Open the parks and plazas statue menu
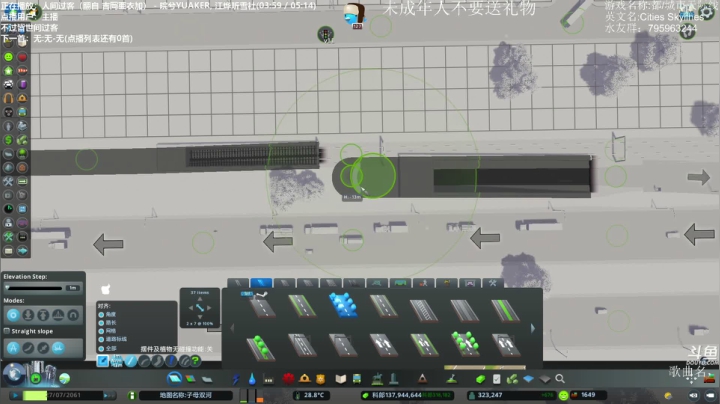 (x=377, y=378)
